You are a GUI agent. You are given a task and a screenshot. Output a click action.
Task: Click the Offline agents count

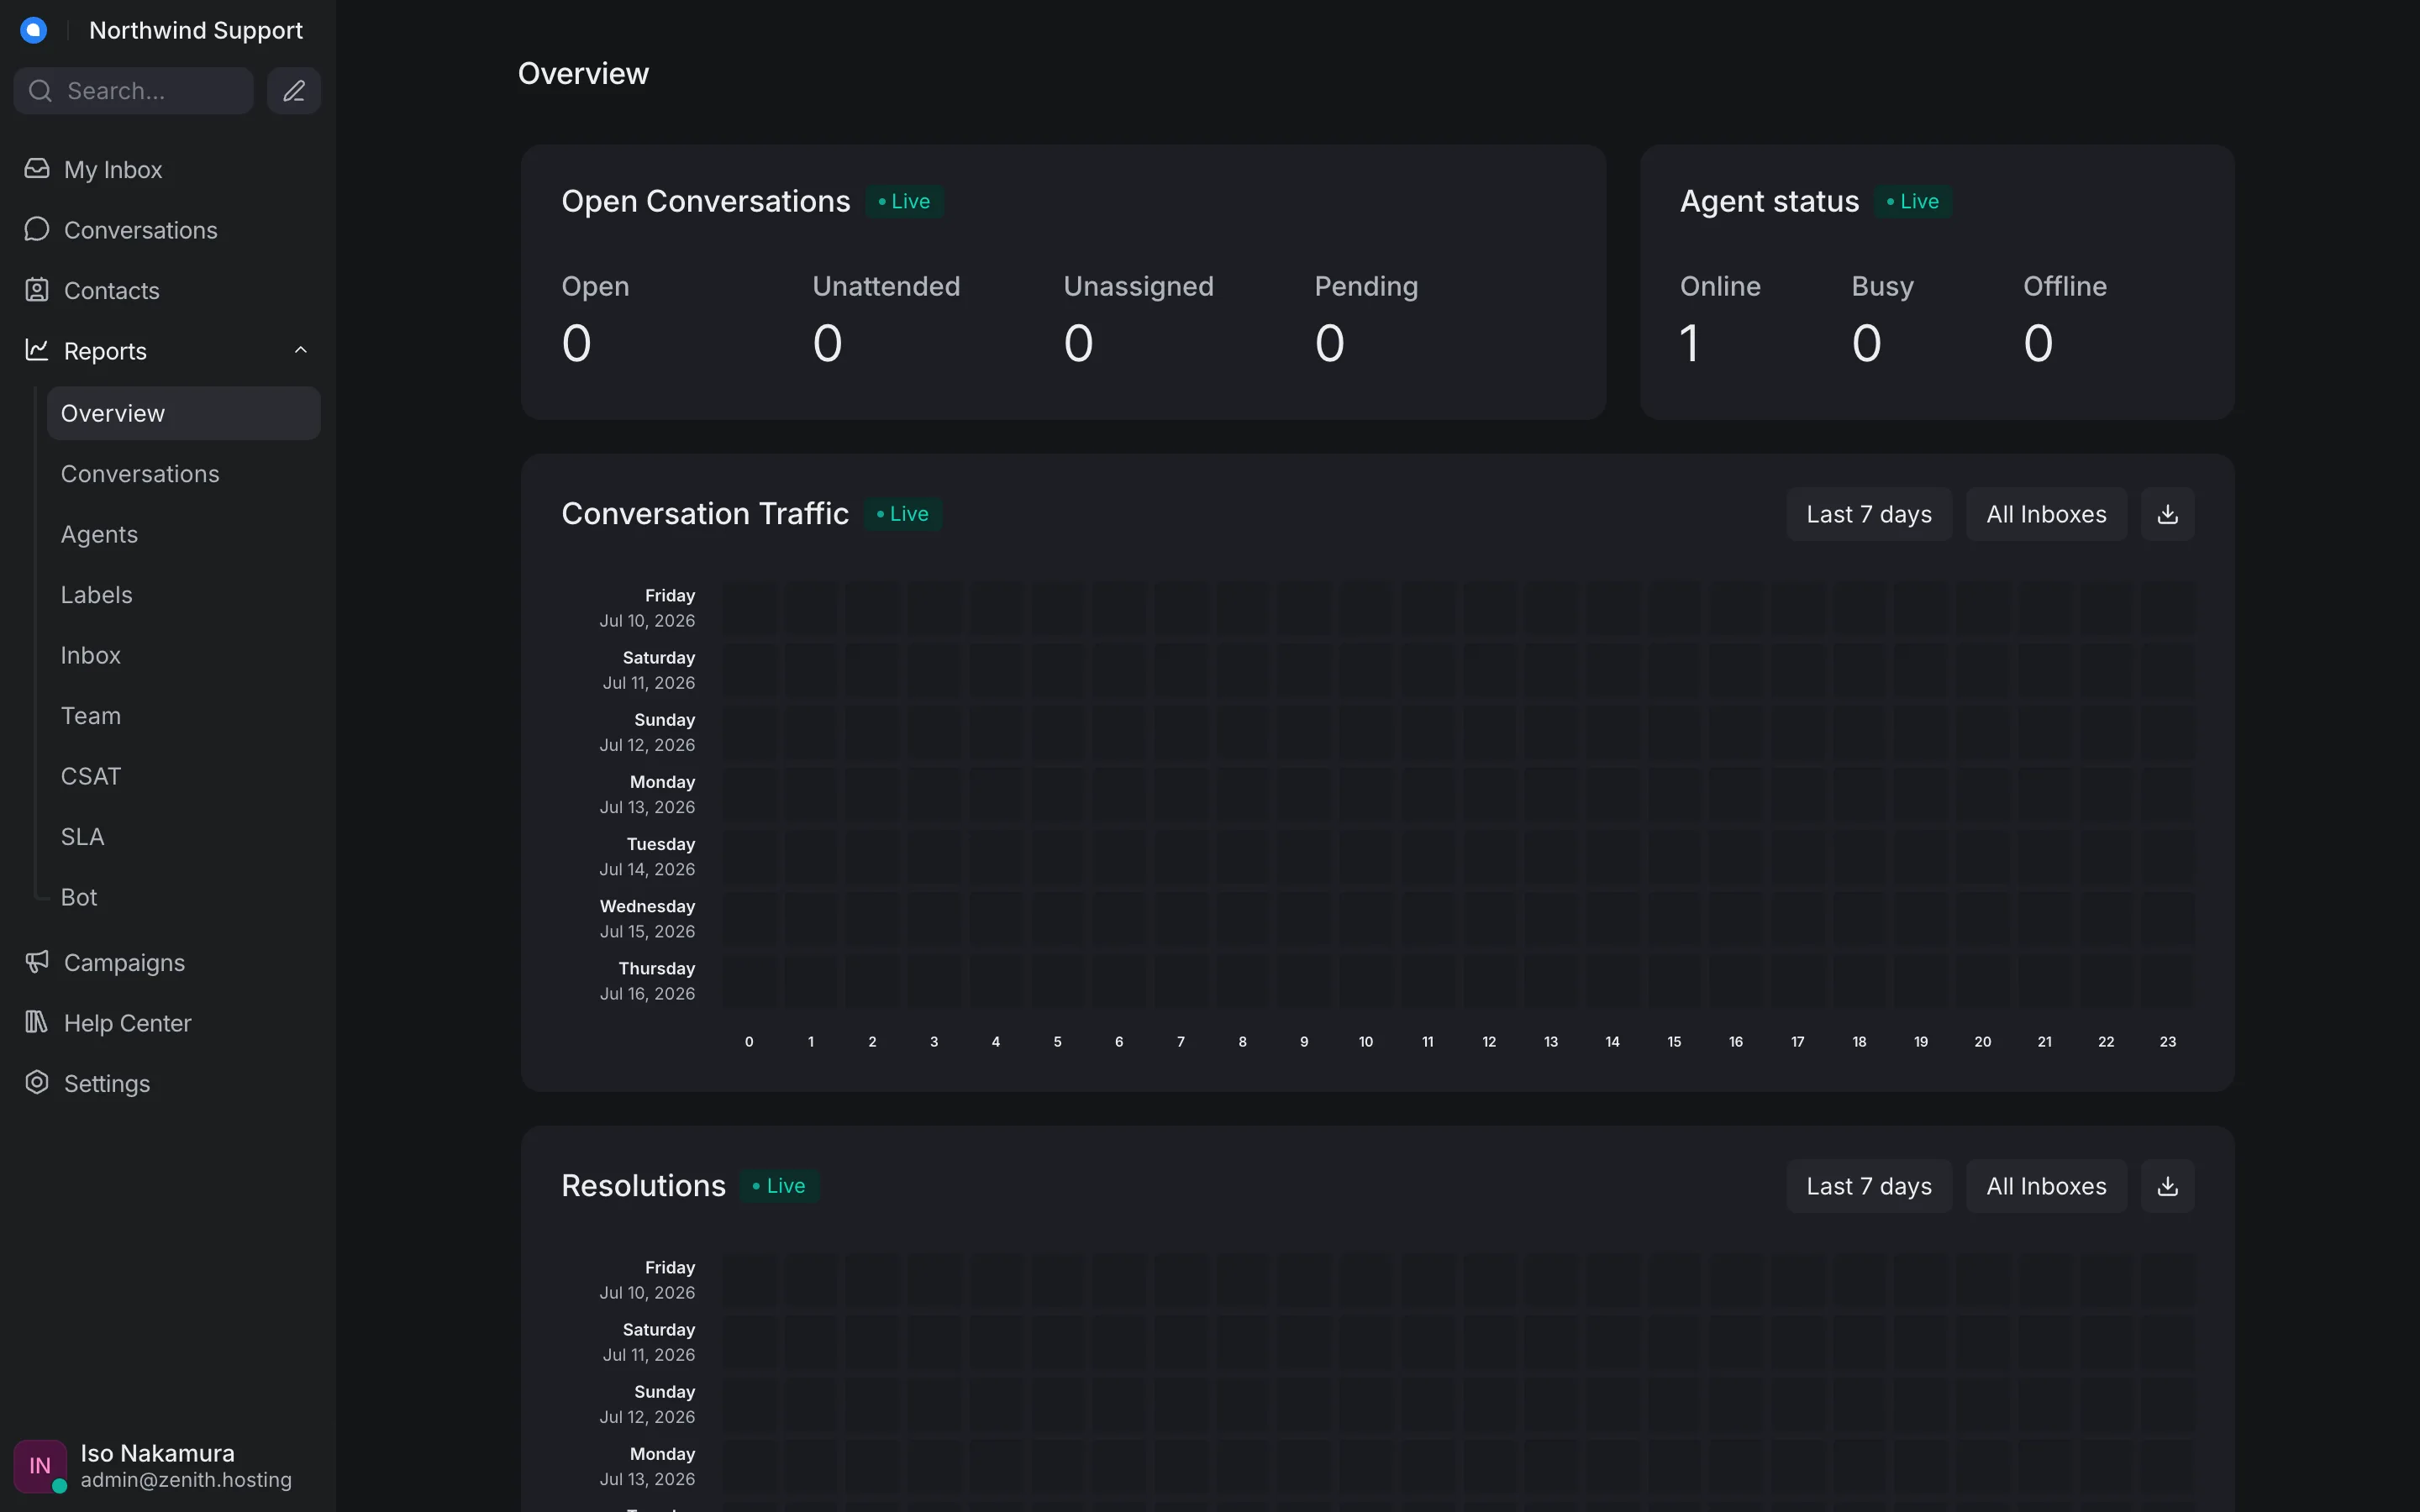coord(2039,344)
